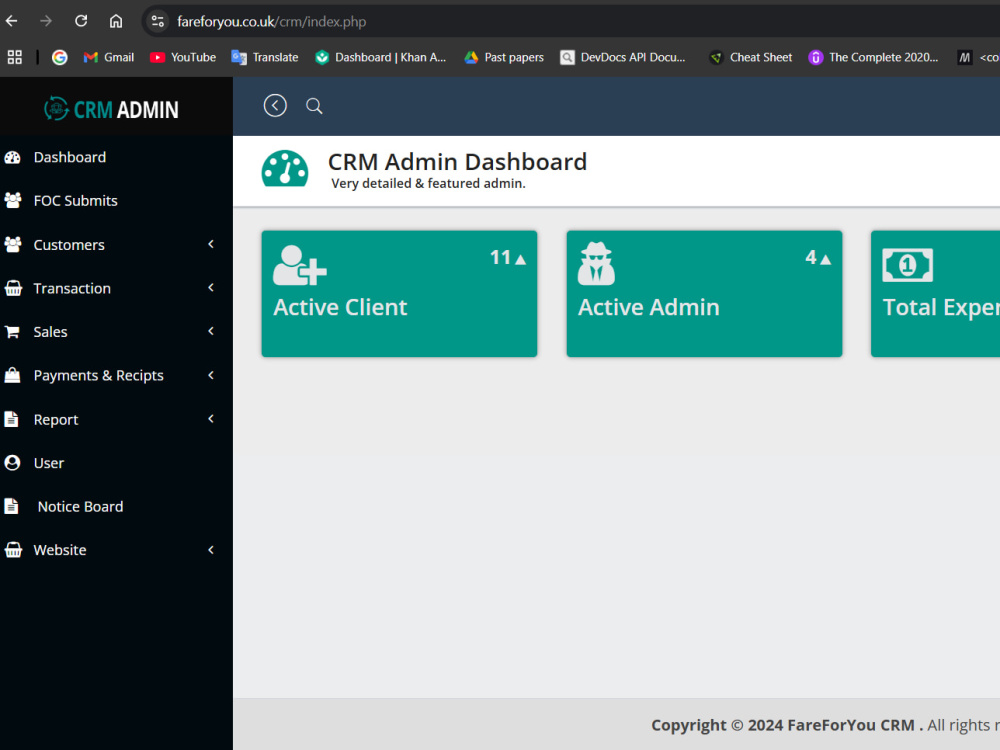Open the Website menu label

point(59,550)
